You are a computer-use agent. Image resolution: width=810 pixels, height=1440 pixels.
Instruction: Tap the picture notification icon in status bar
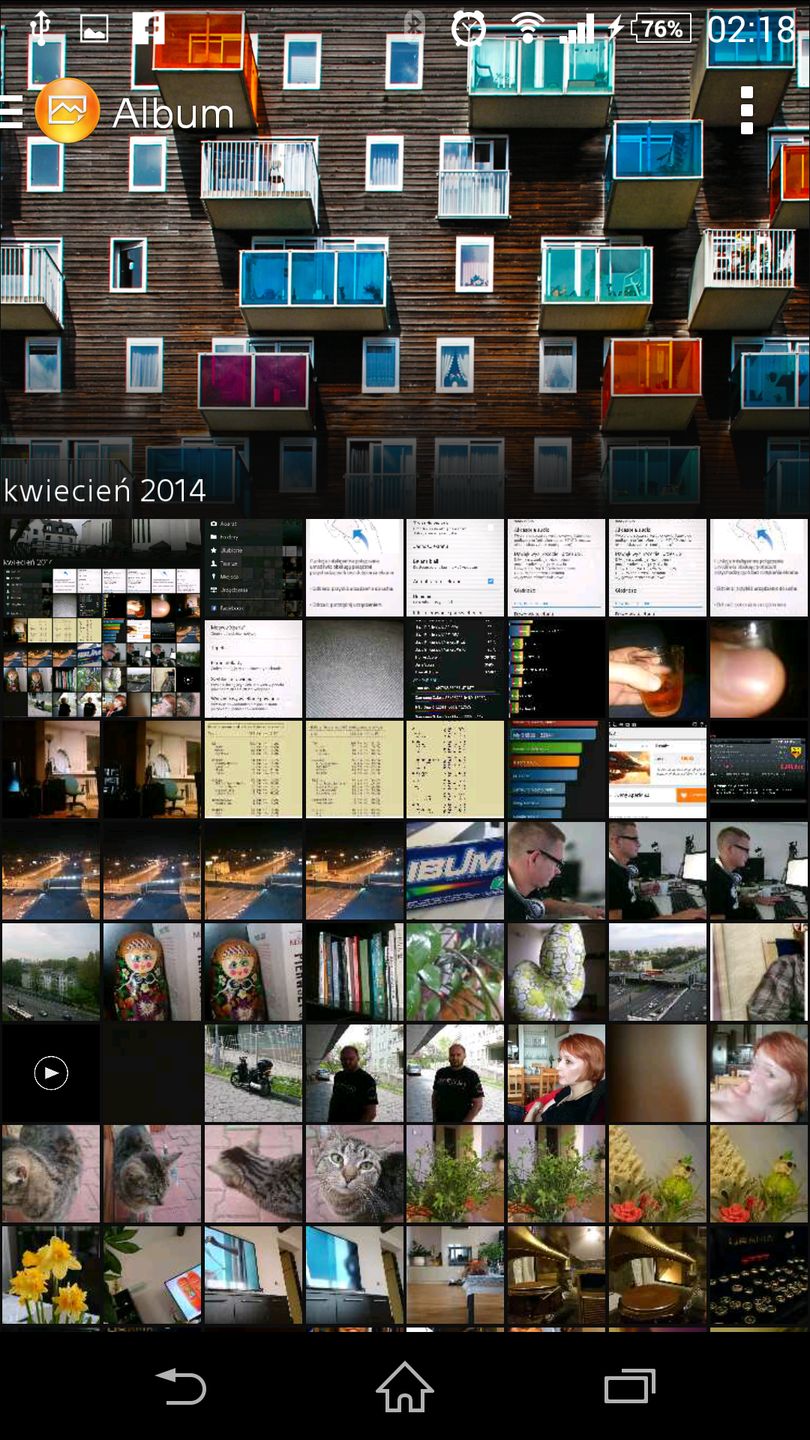tap(94, 29)
